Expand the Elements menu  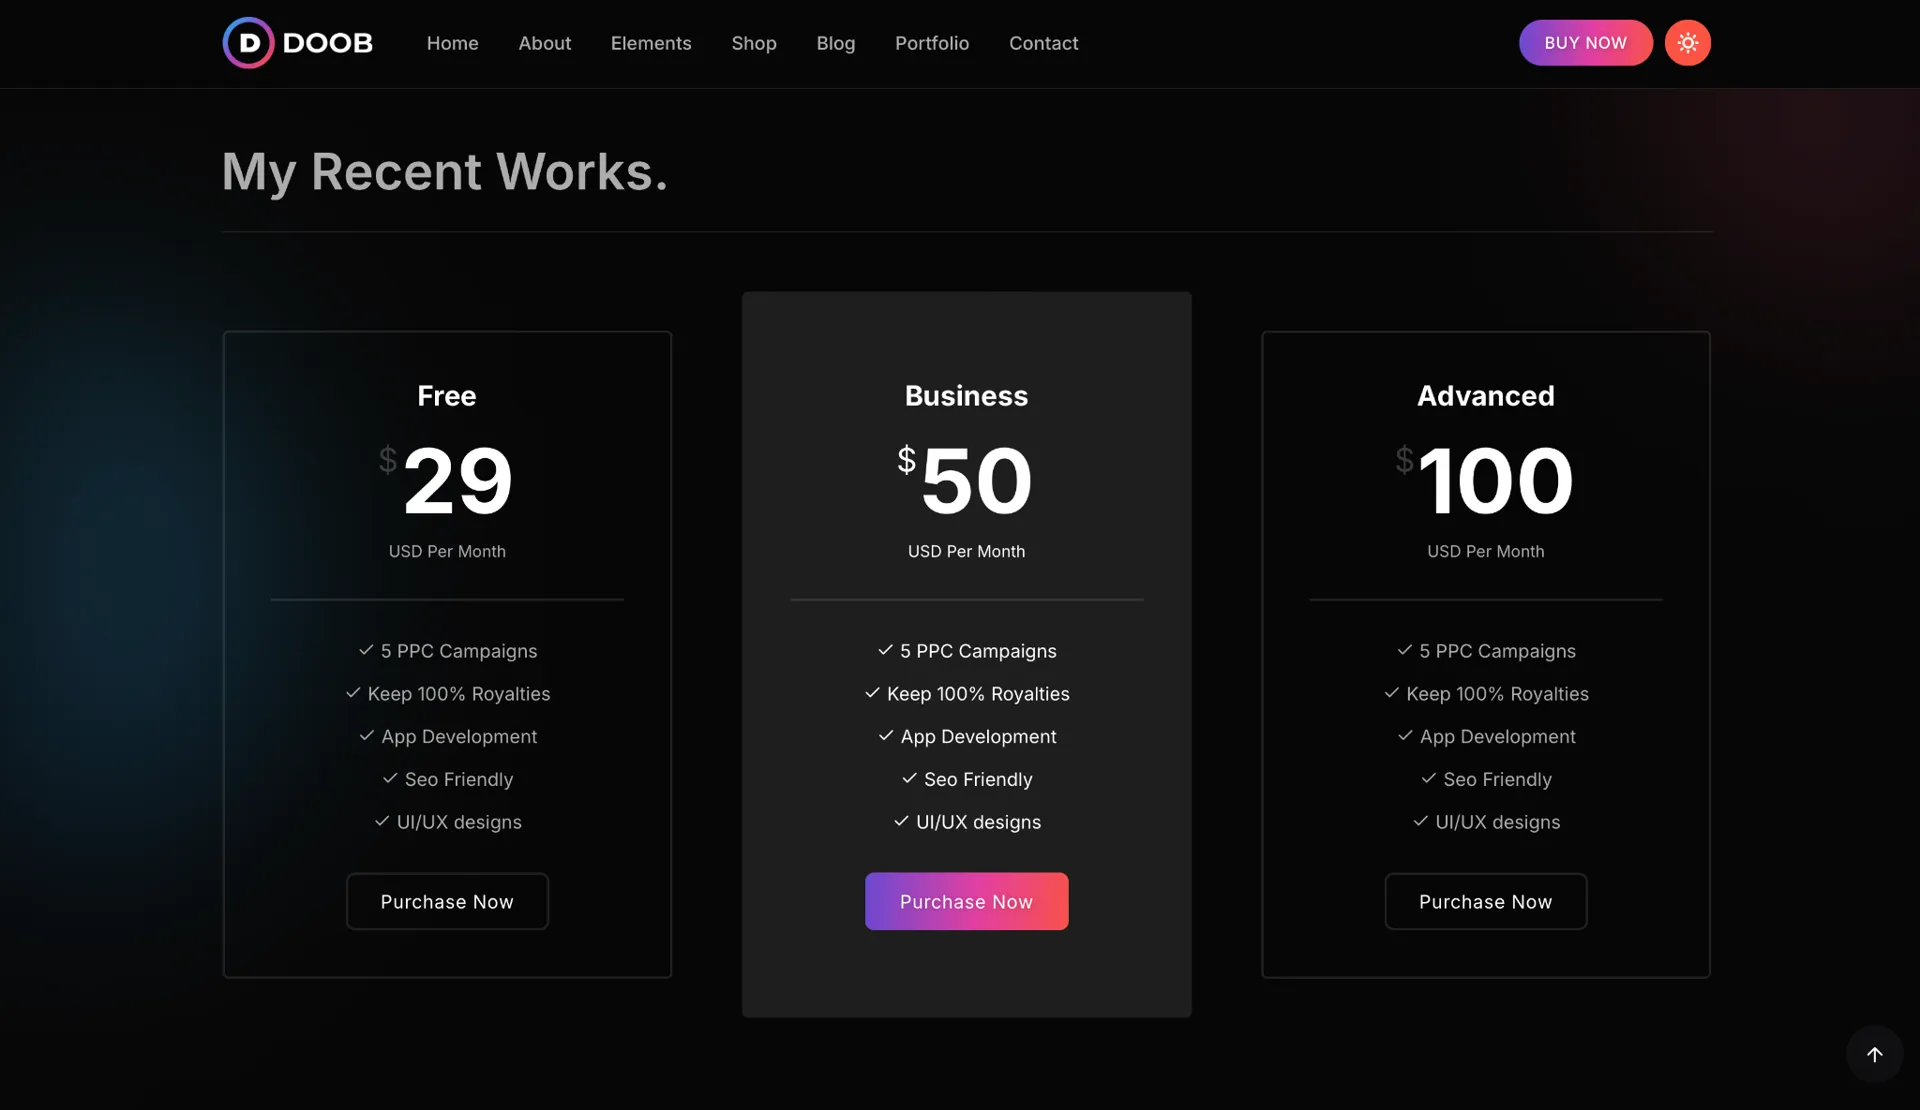650,43
